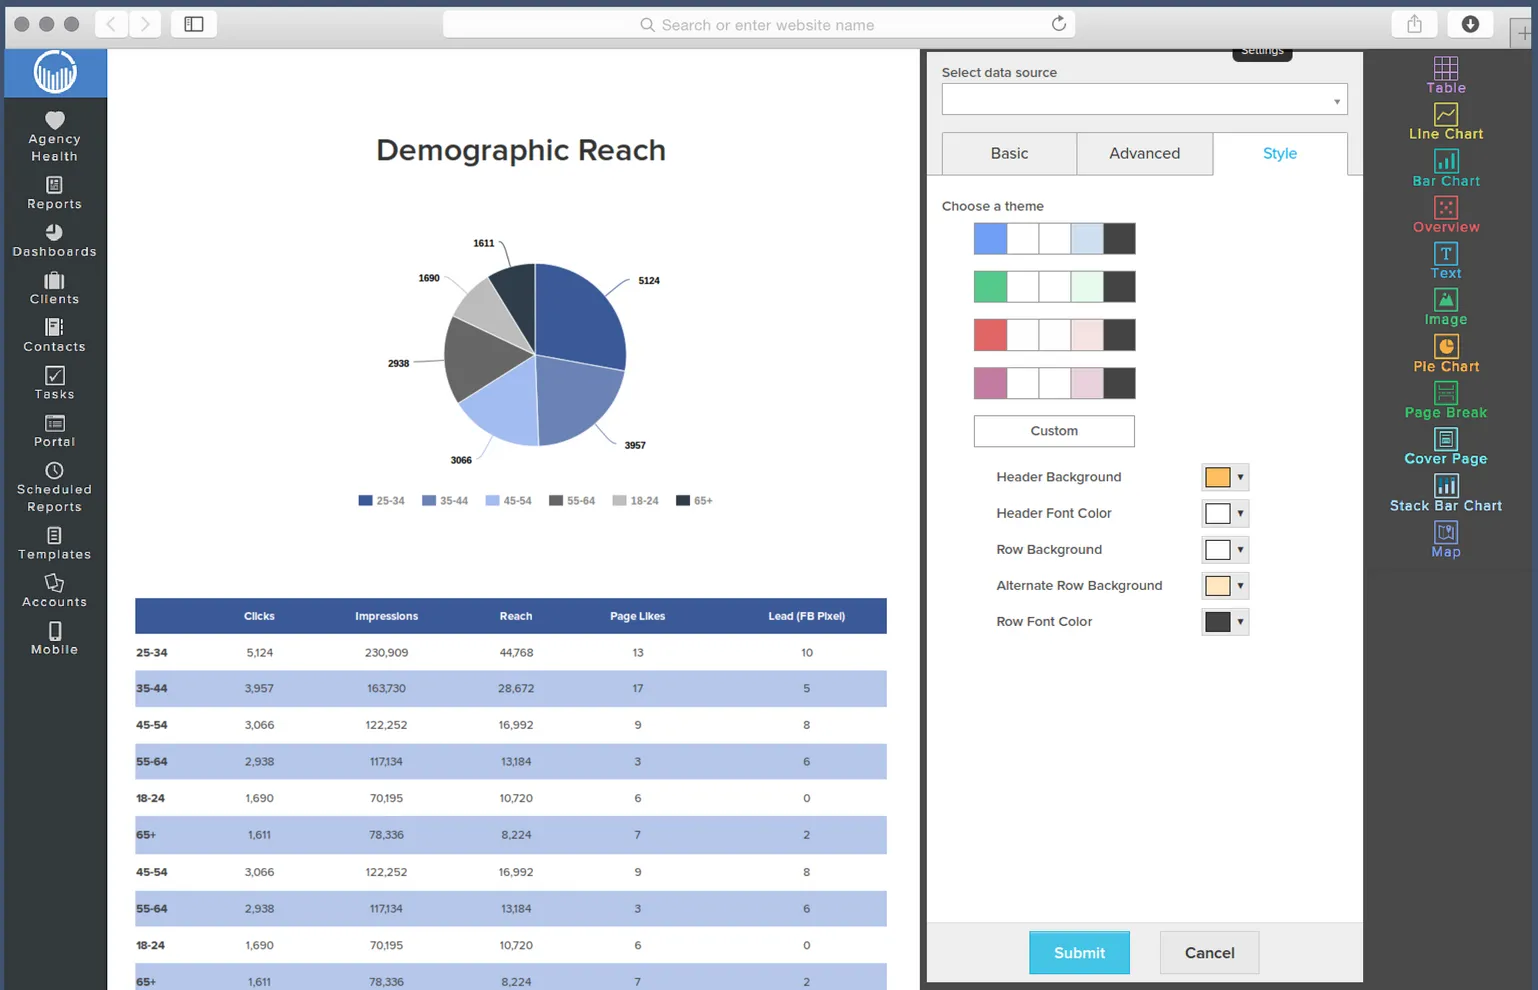Switch to the Basic tab
Image resolution: width=1538 pixels, height=990 pixels.
coord(1009,153)
